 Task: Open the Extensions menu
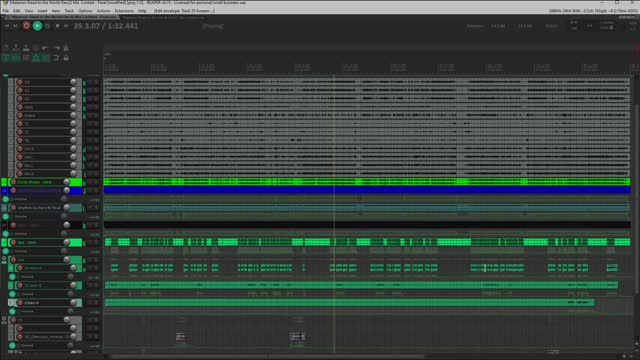coord(124,11)
